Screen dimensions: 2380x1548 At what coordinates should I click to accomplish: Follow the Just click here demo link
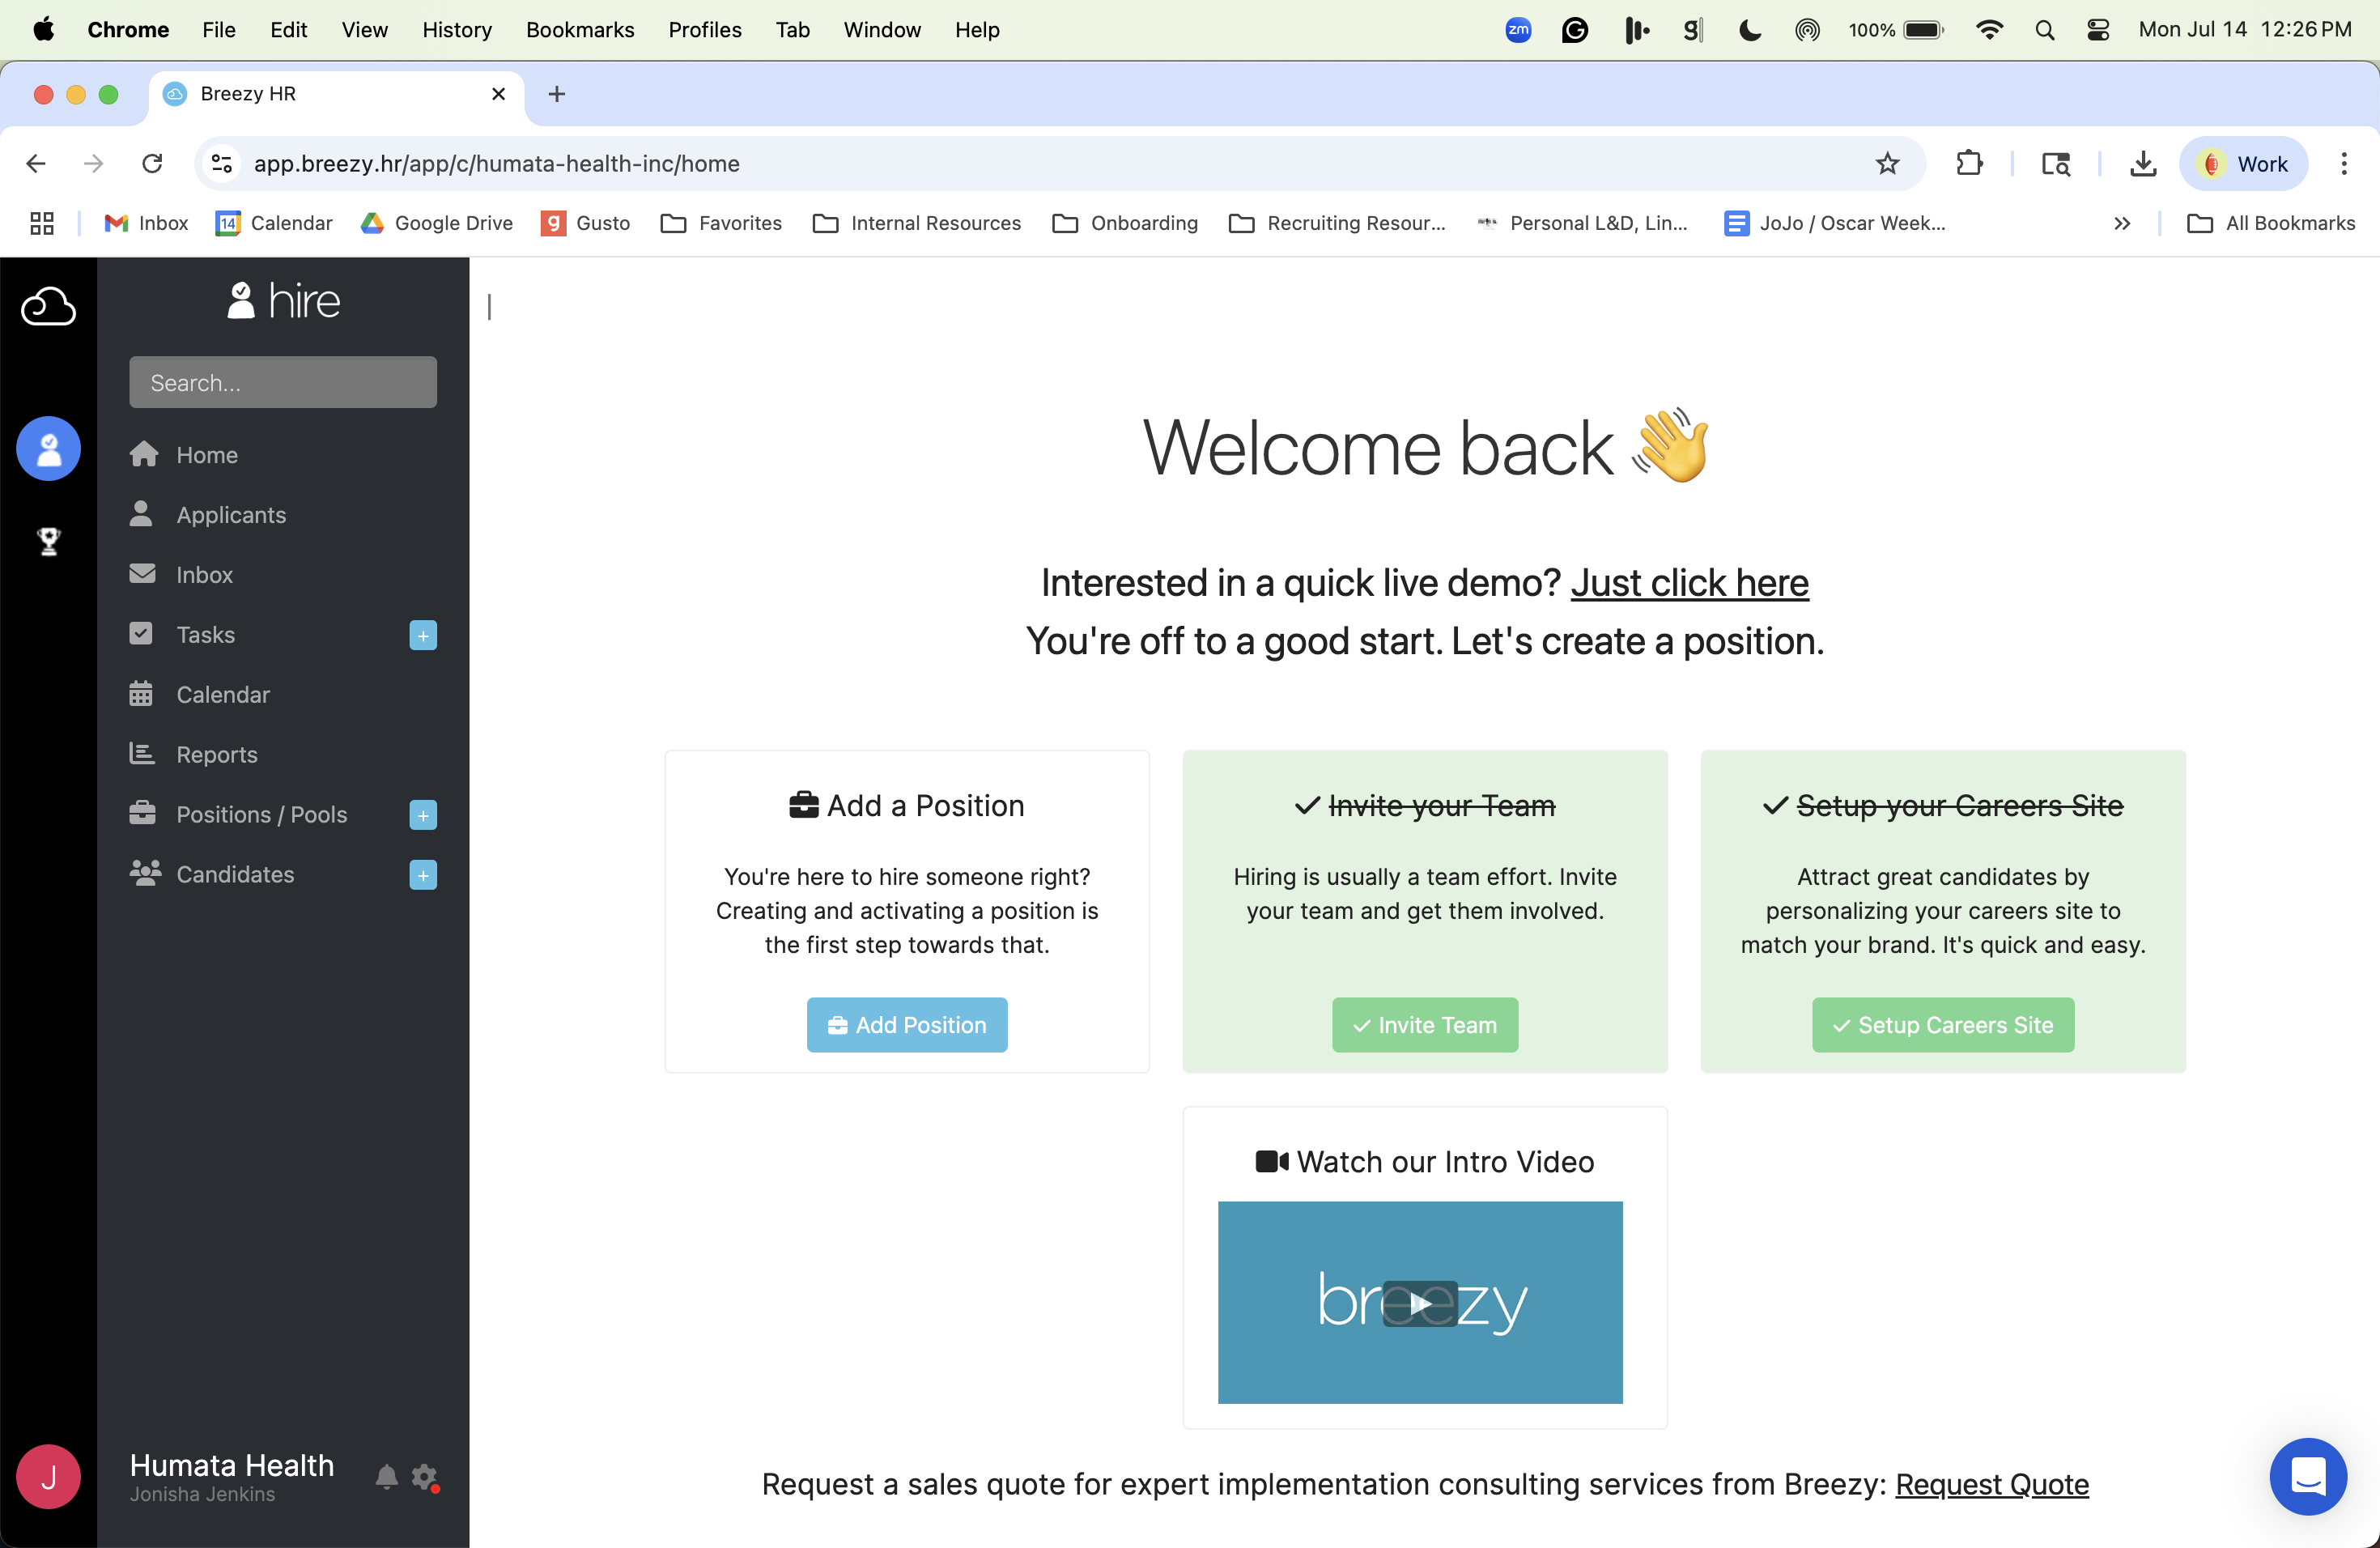click(1689, 583)
